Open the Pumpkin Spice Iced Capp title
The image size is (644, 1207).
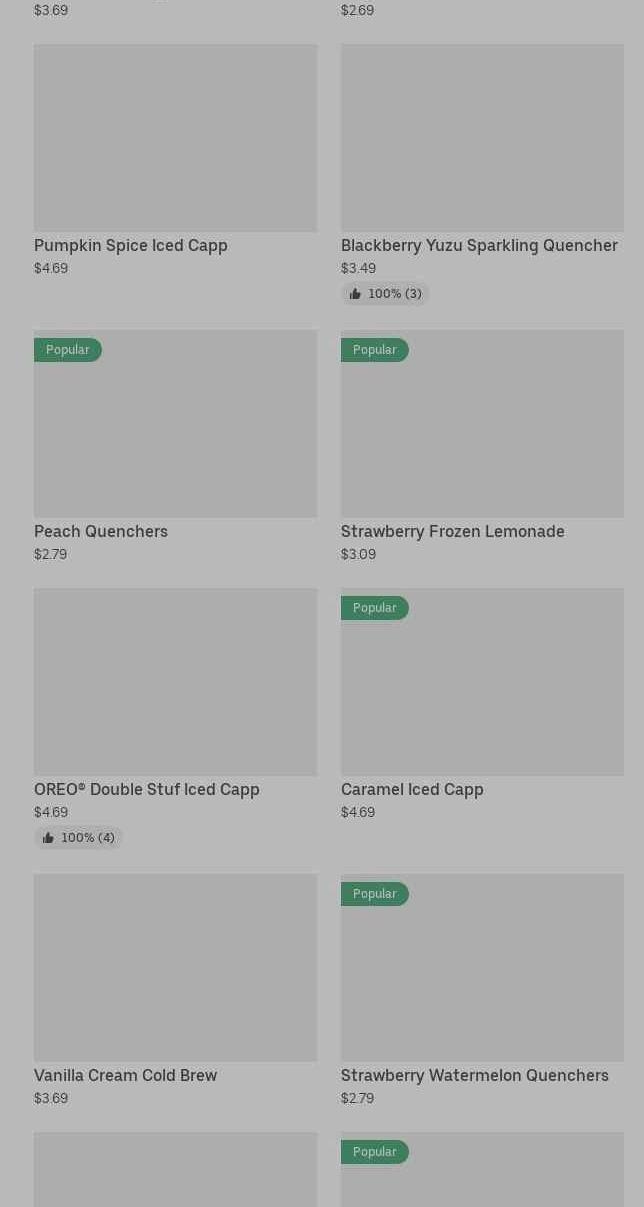click(x=131, y=245)
